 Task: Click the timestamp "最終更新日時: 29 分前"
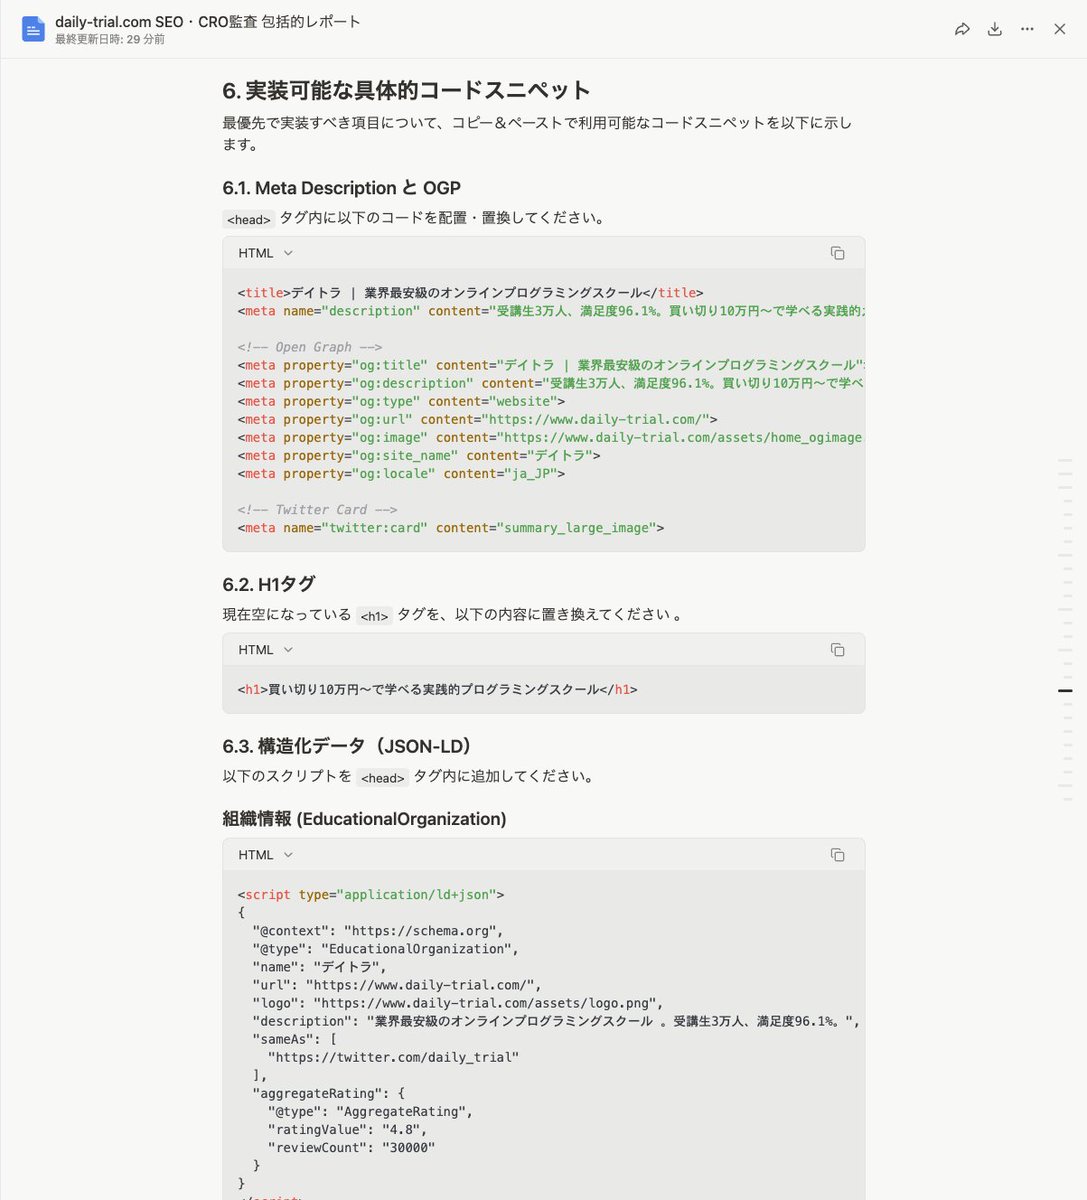(110, 41)
